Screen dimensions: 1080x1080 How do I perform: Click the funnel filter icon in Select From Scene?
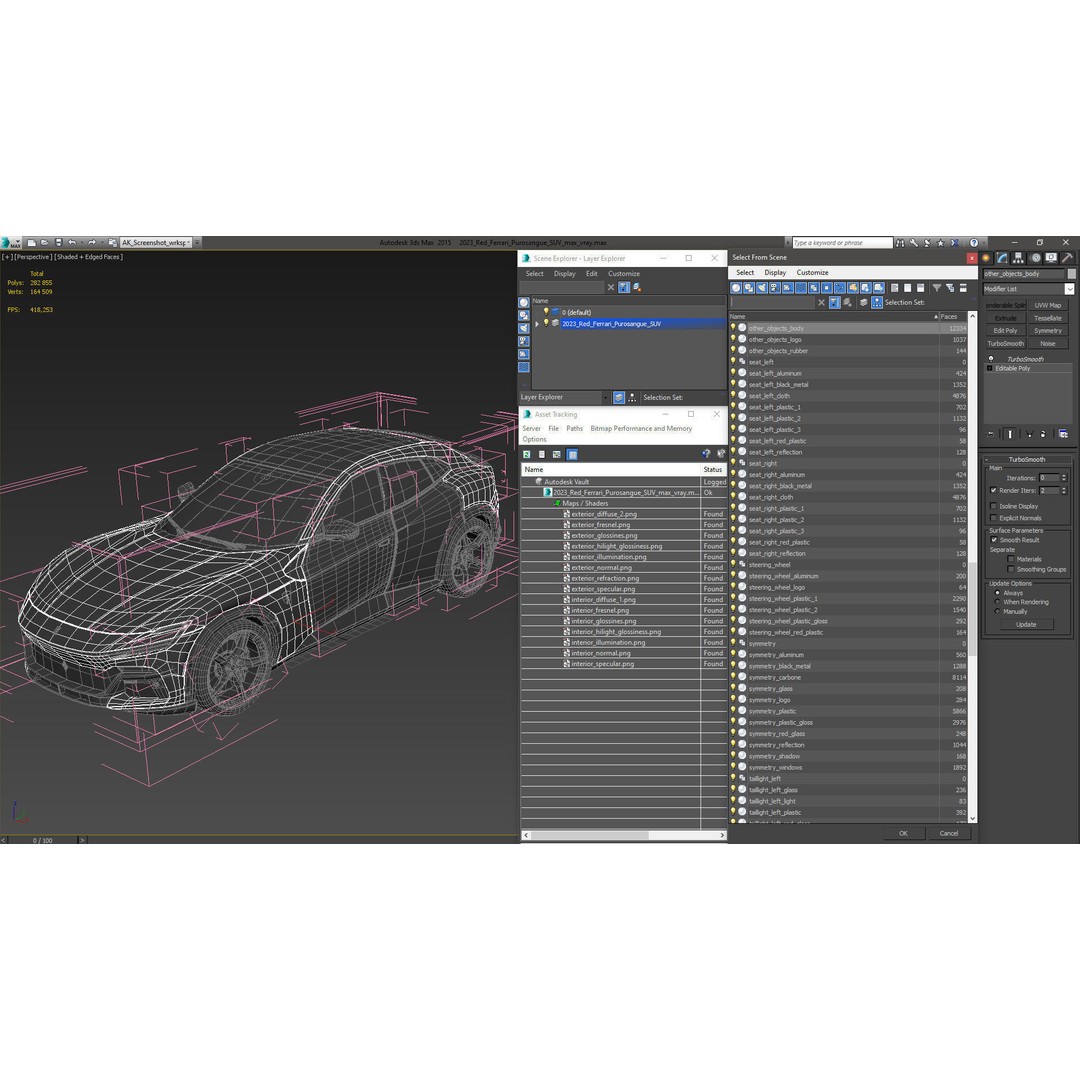[x=937, y=288]
